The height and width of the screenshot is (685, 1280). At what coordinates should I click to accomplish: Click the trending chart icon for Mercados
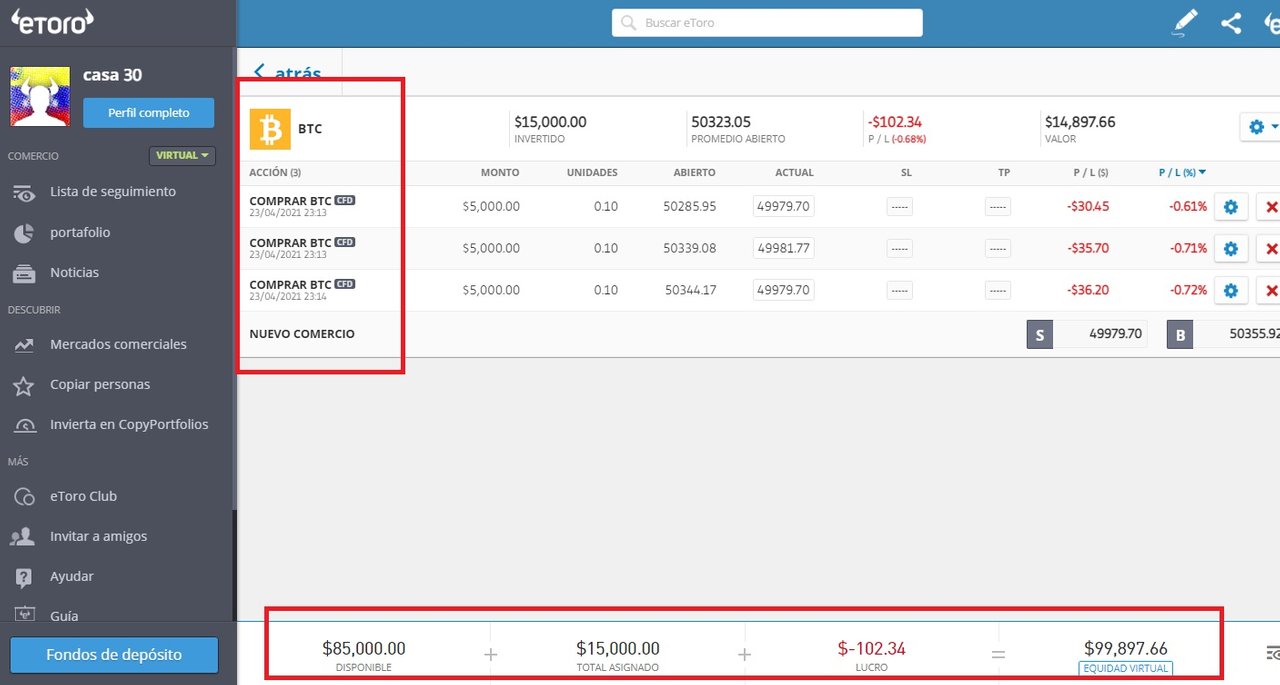(24, 345)
